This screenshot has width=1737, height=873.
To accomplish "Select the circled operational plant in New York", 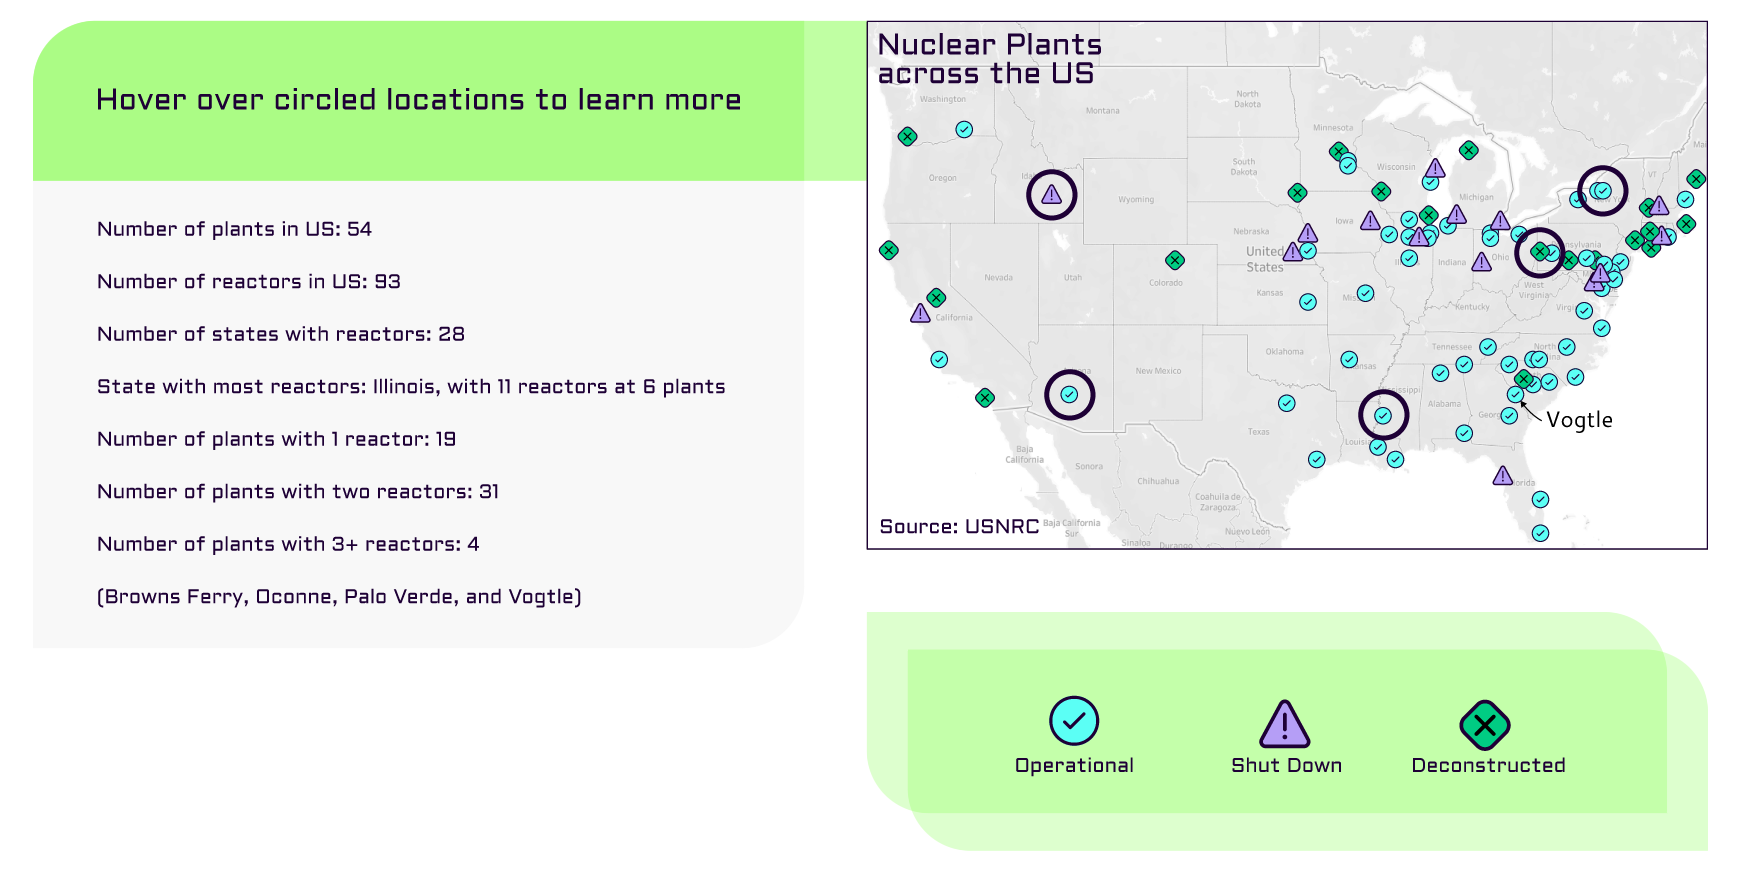I will click(x=1602, y=190).
